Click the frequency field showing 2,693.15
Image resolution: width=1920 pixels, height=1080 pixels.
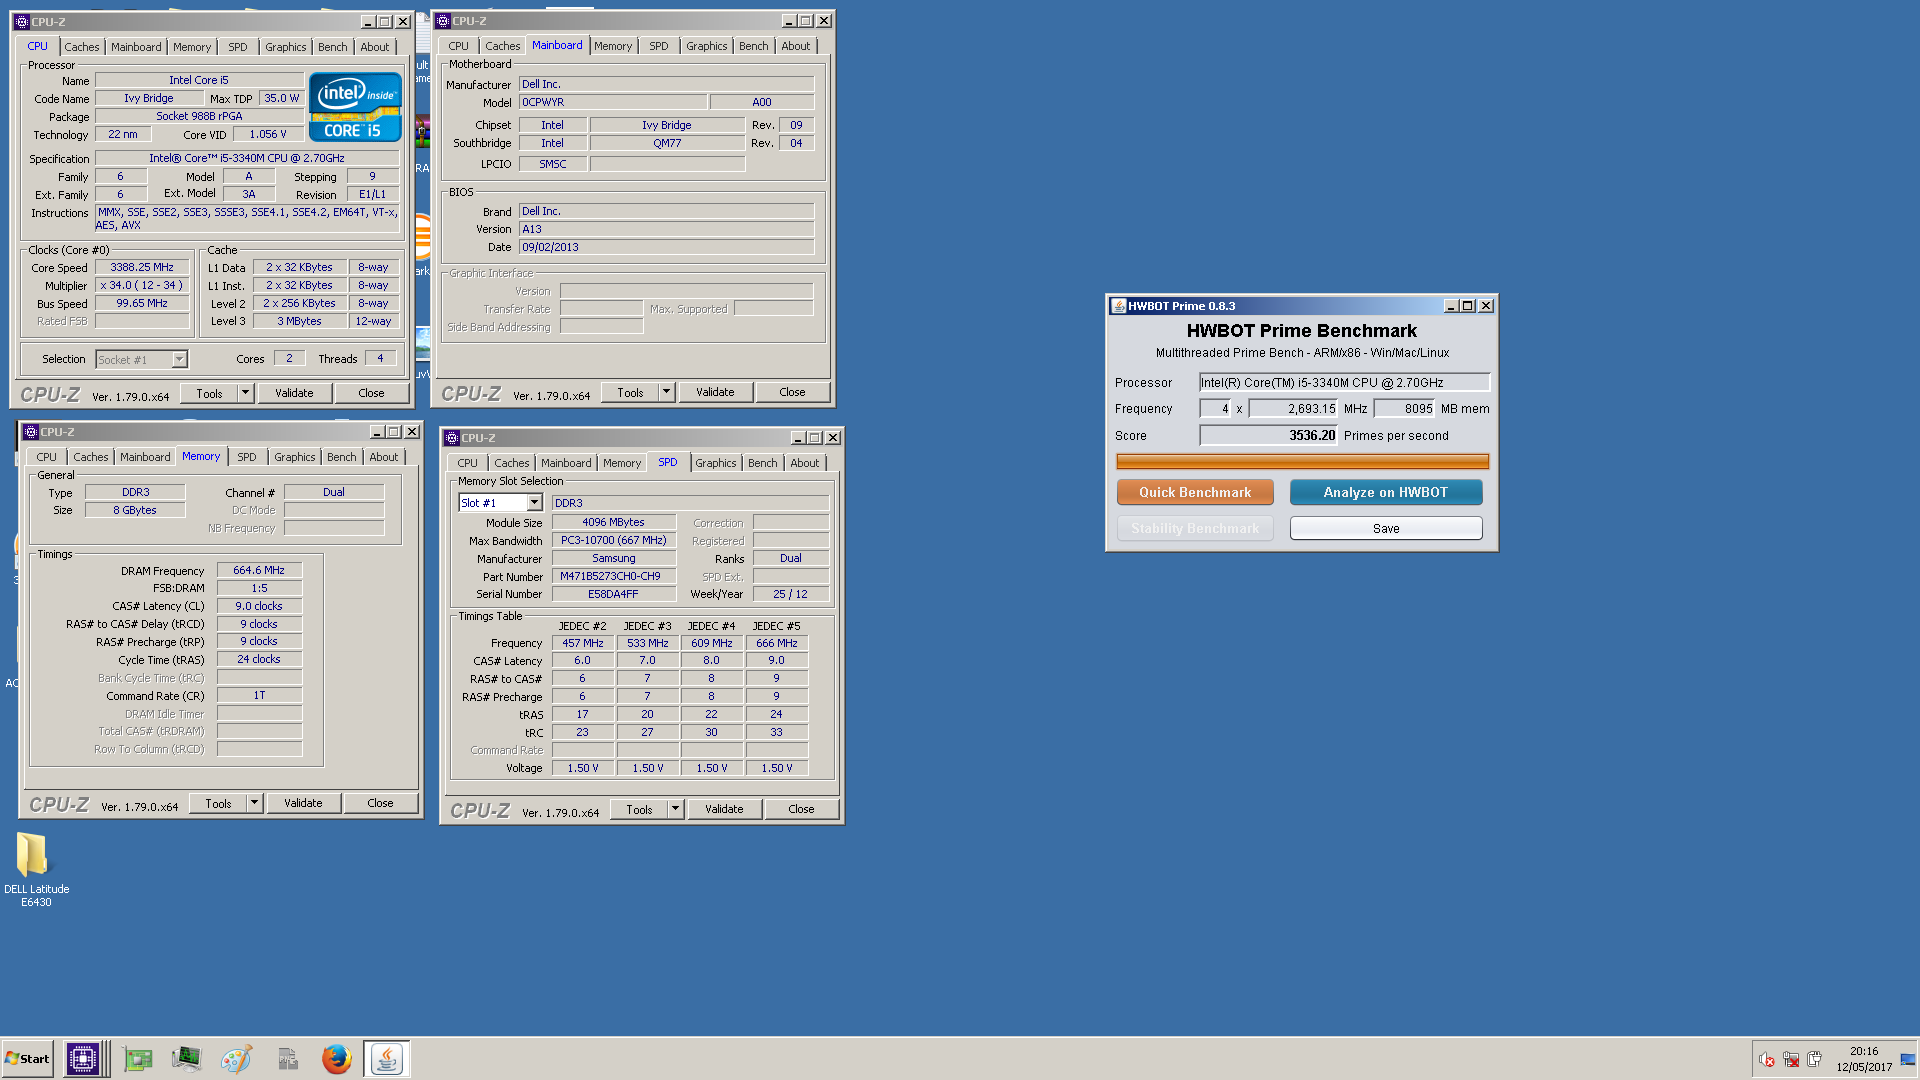coord(1294,408)
